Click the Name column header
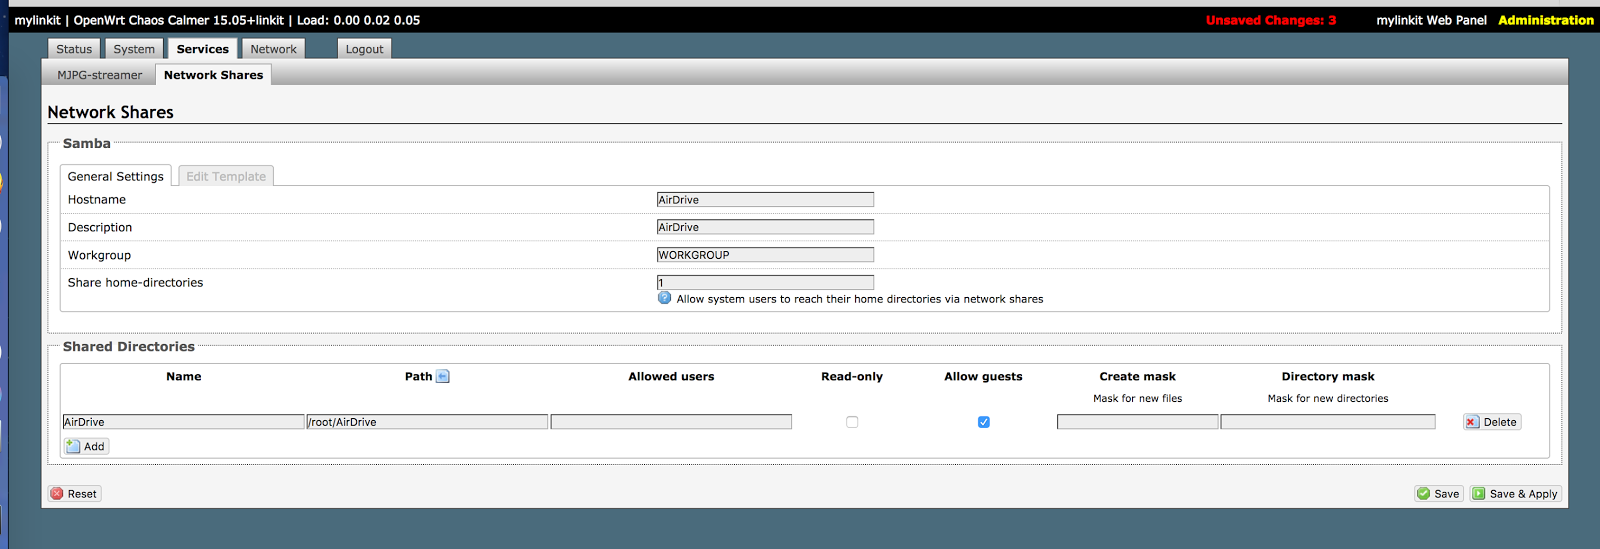1600x549 pixels. [x=184, y=377]
